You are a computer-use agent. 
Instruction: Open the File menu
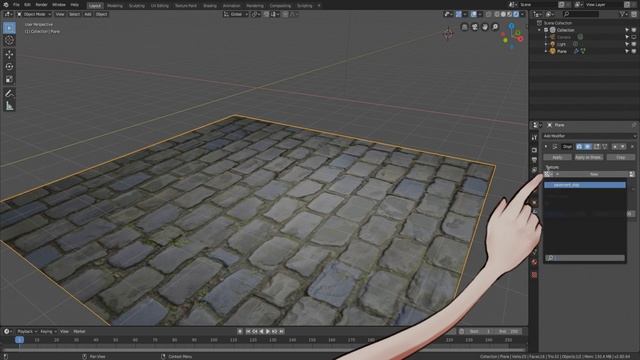(16, 5)
